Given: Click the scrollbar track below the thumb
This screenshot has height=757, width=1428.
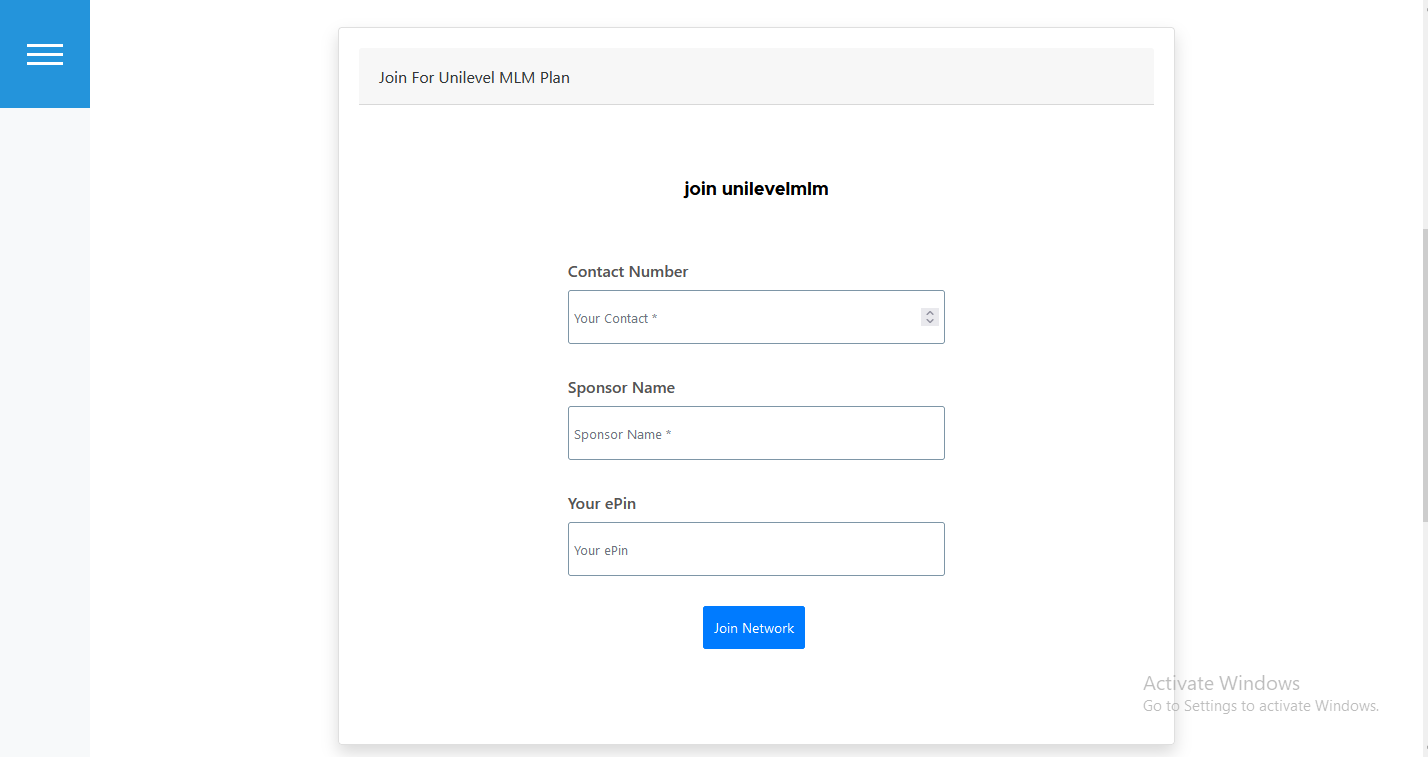Looking at the screenshot, I should [1423, 640].
